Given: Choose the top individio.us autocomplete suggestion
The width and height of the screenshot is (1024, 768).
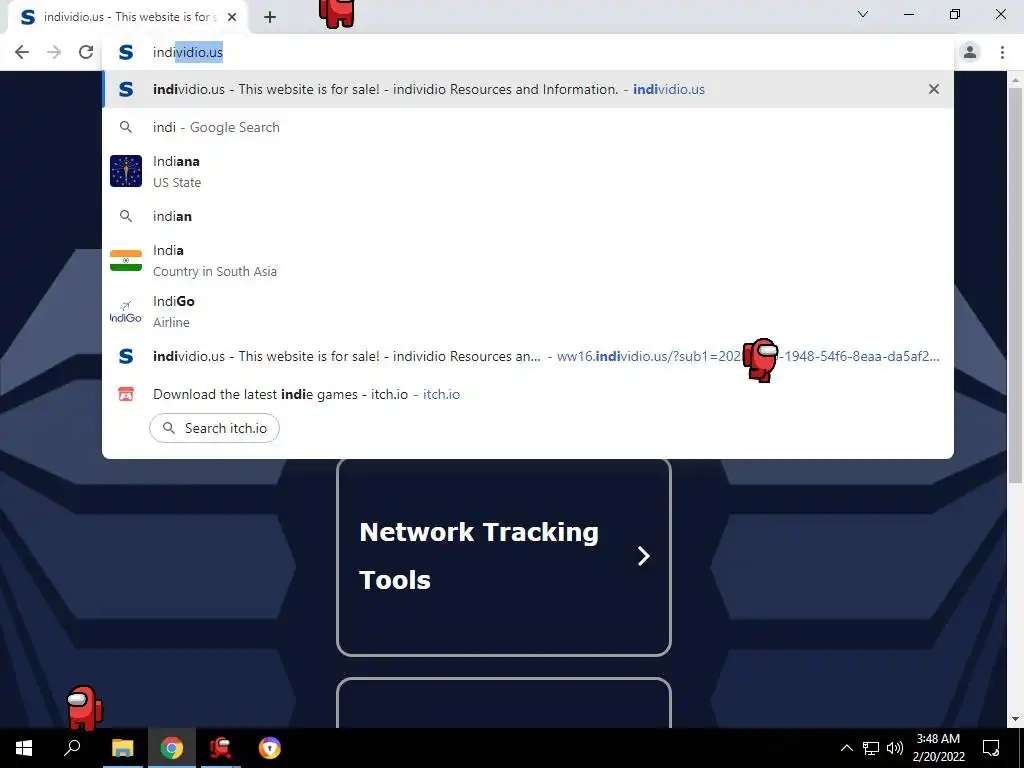Looking at the screenshot, I should [528, 89].
